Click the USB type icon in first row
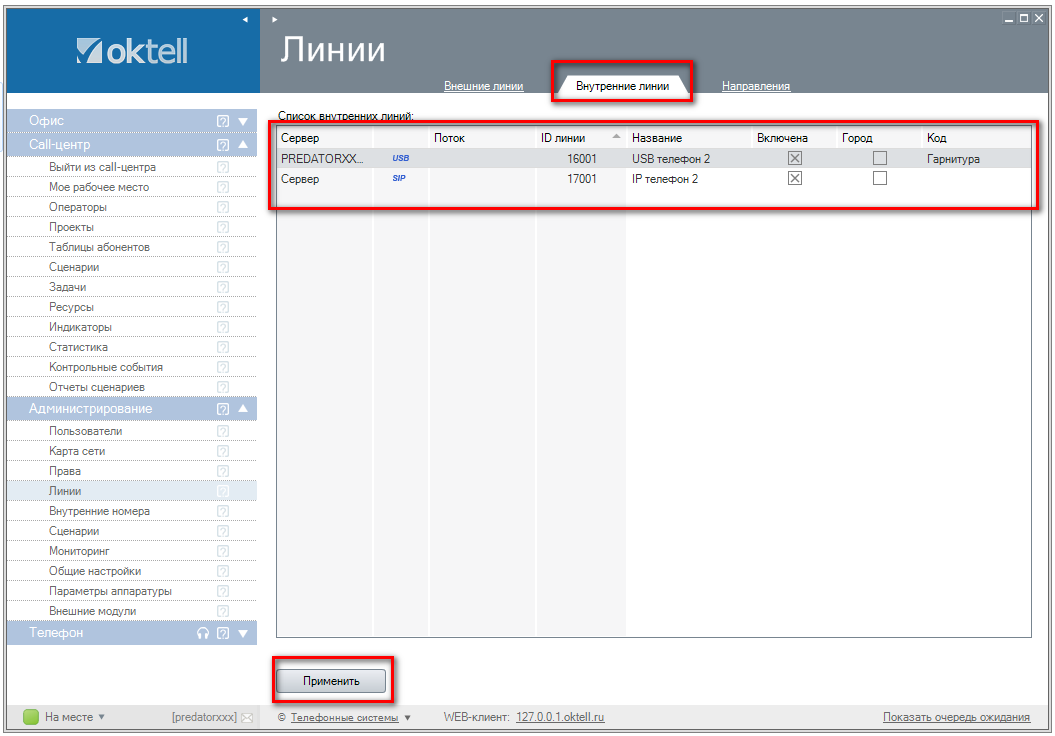The height and width of the screenshot is (736, 1055). (x=400, y=159)
